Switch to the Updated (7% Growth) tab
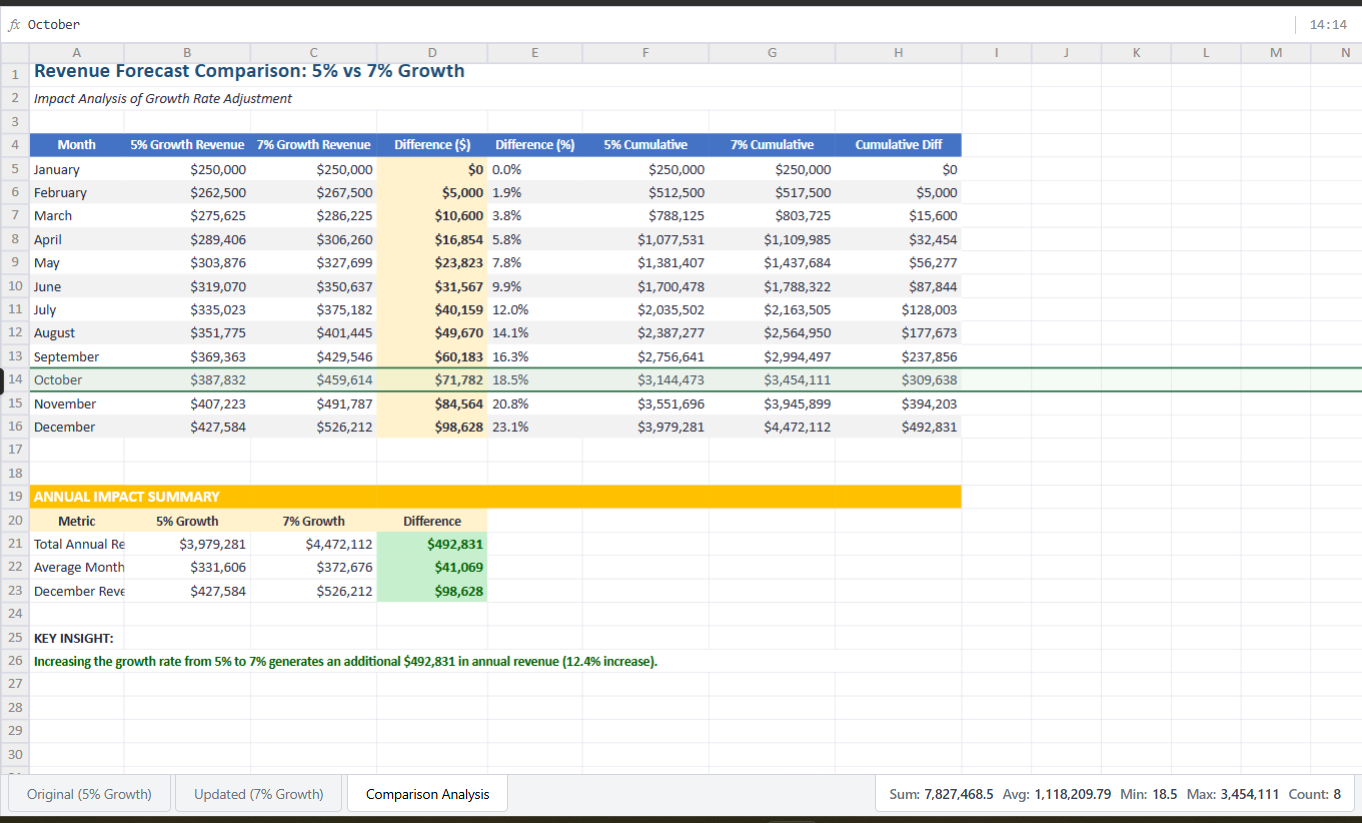 point(257,793)
